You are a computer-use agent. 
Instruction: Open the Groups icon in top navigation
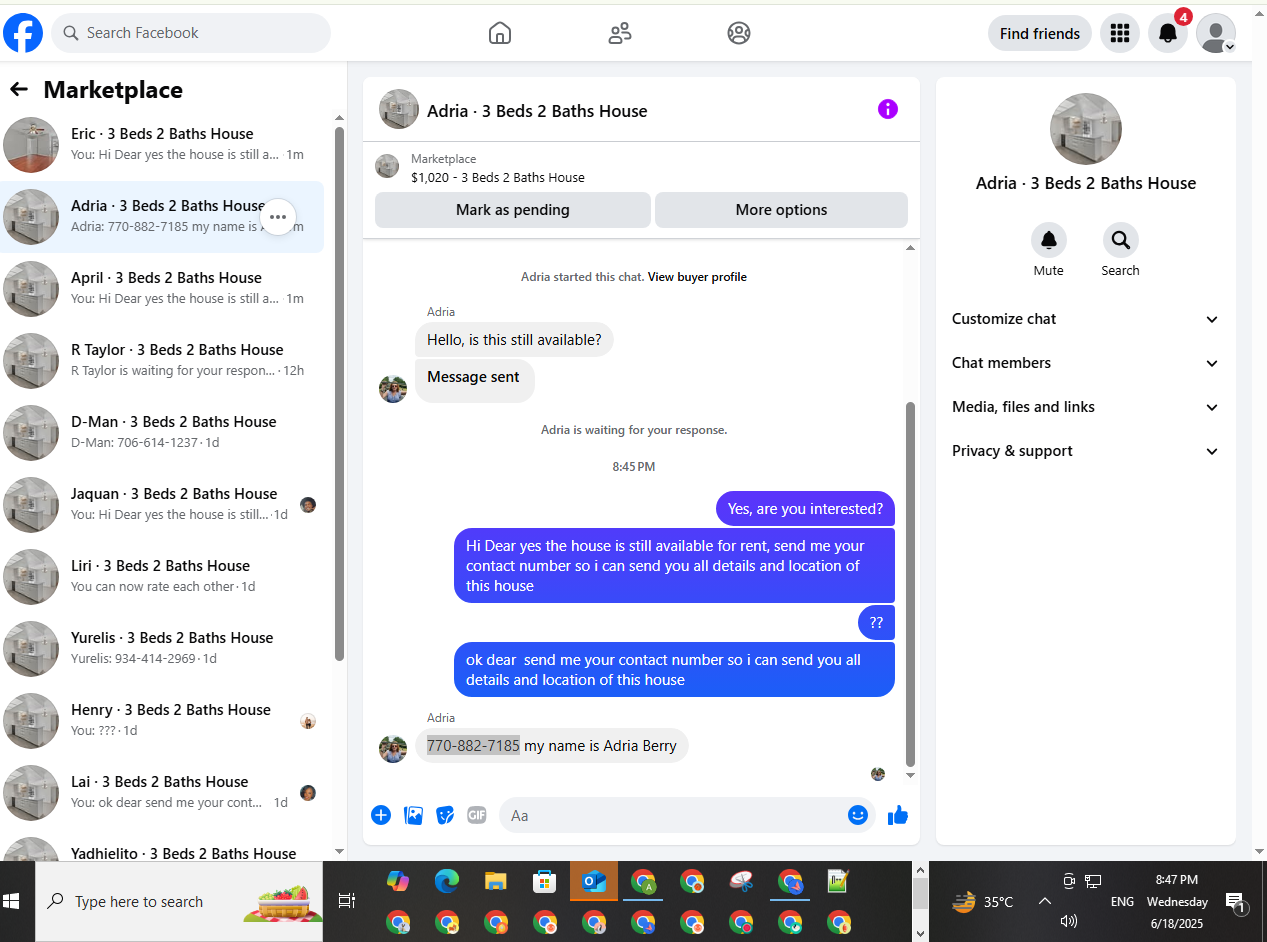tap(739, 33)
